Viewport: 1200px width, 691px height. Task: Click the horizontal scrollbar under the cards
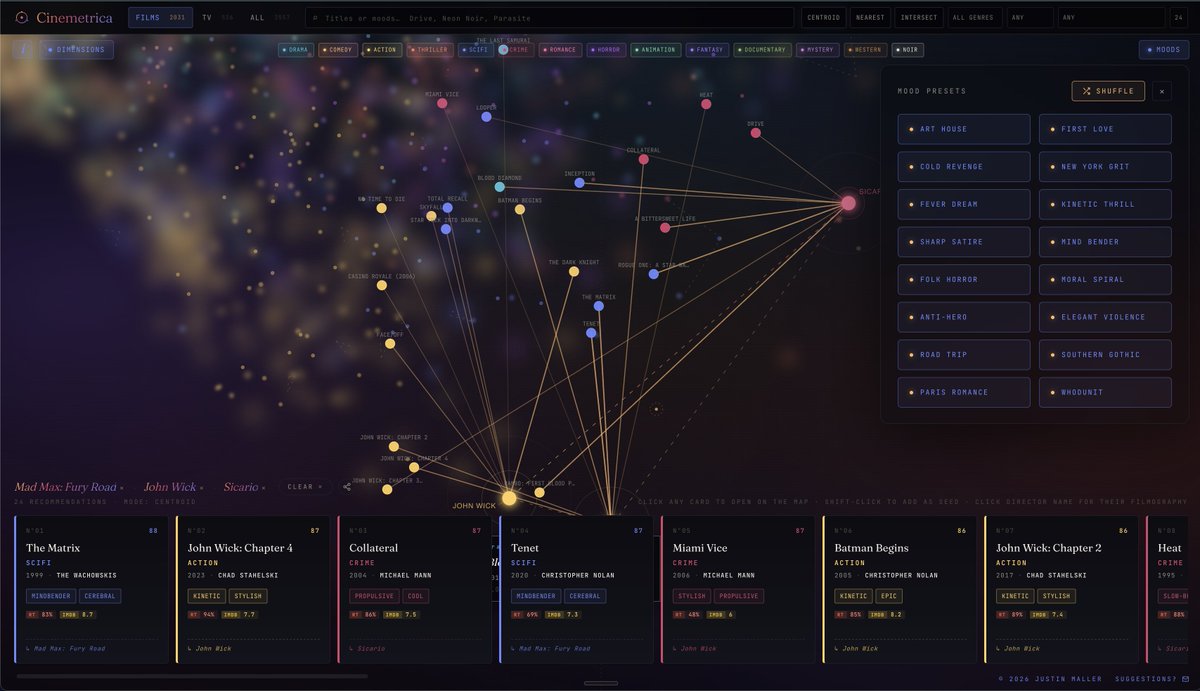coord(191,676)
